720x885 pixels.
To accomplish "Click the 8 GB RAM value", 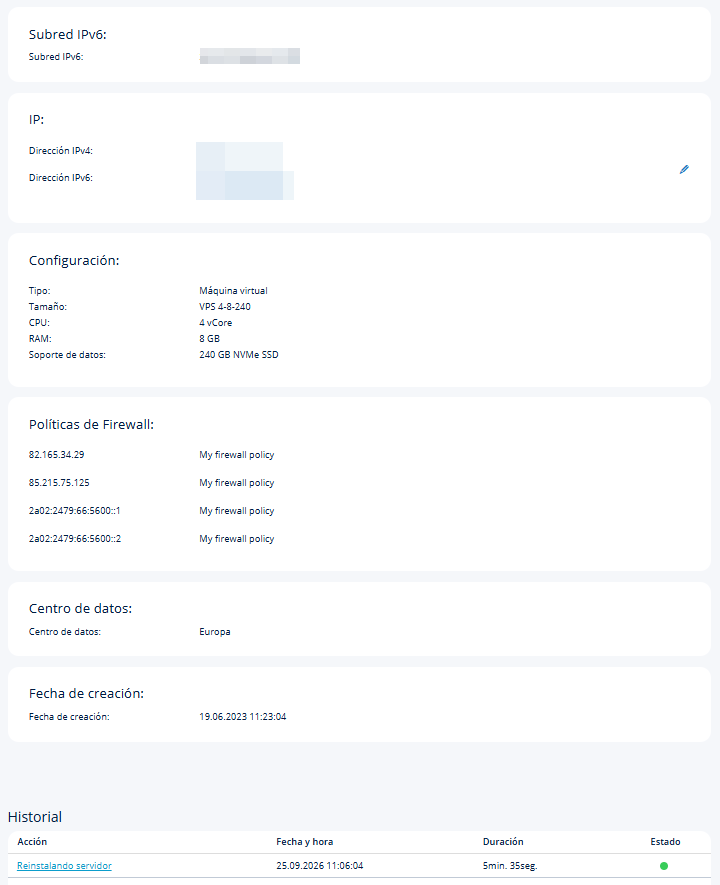I will click(x=209, y=339).
